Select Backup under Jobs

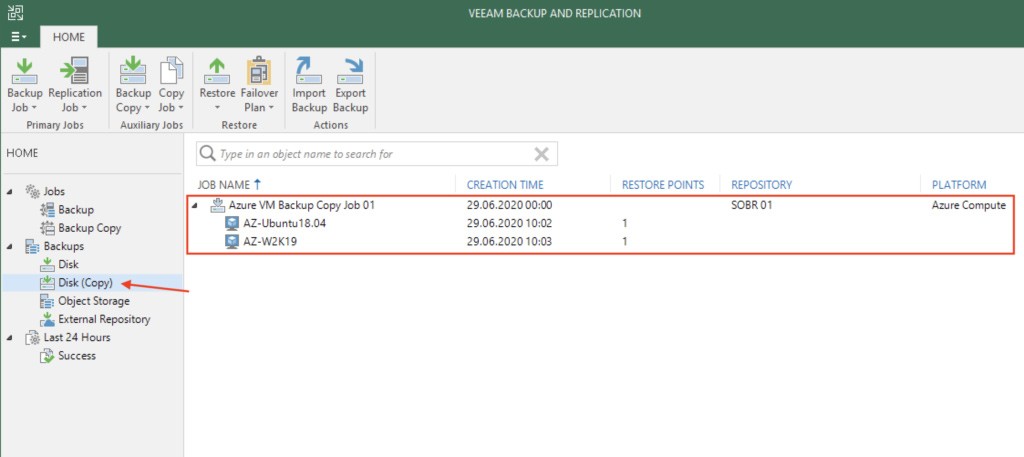pos(76,210)
